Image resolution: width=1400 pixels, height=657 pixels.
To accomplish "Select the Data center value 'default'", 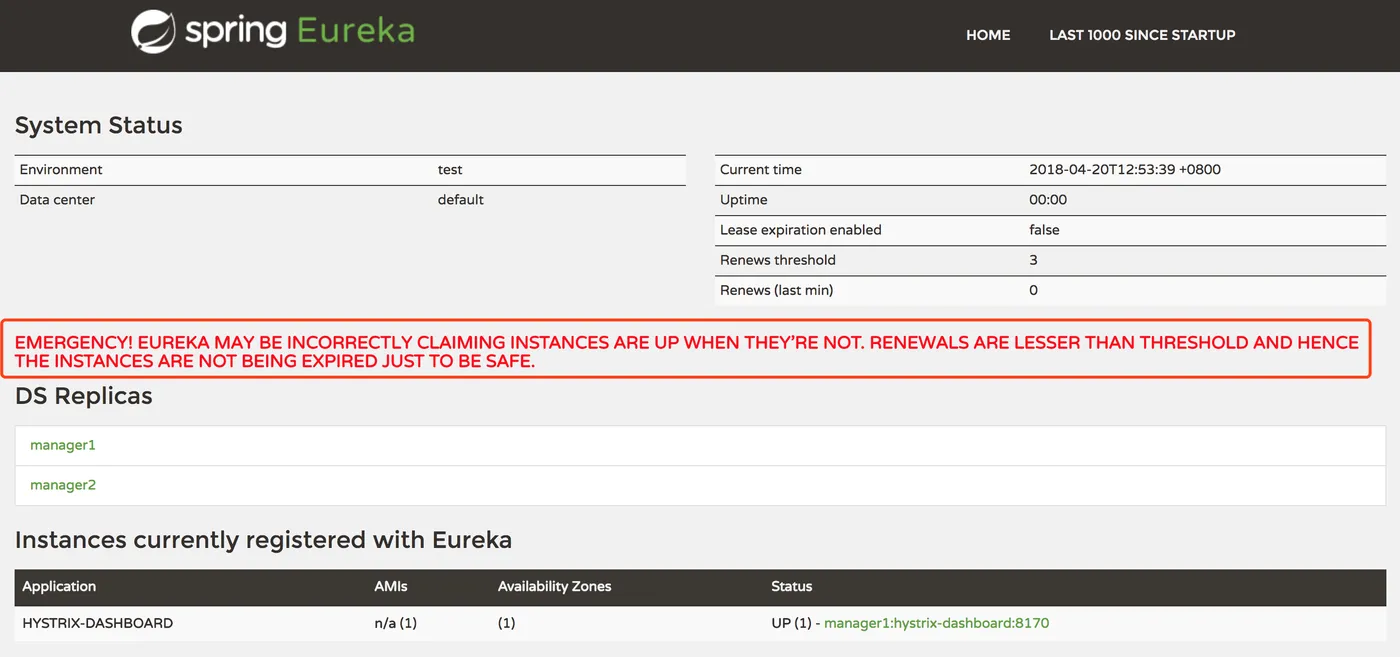I will pos(461,200).
